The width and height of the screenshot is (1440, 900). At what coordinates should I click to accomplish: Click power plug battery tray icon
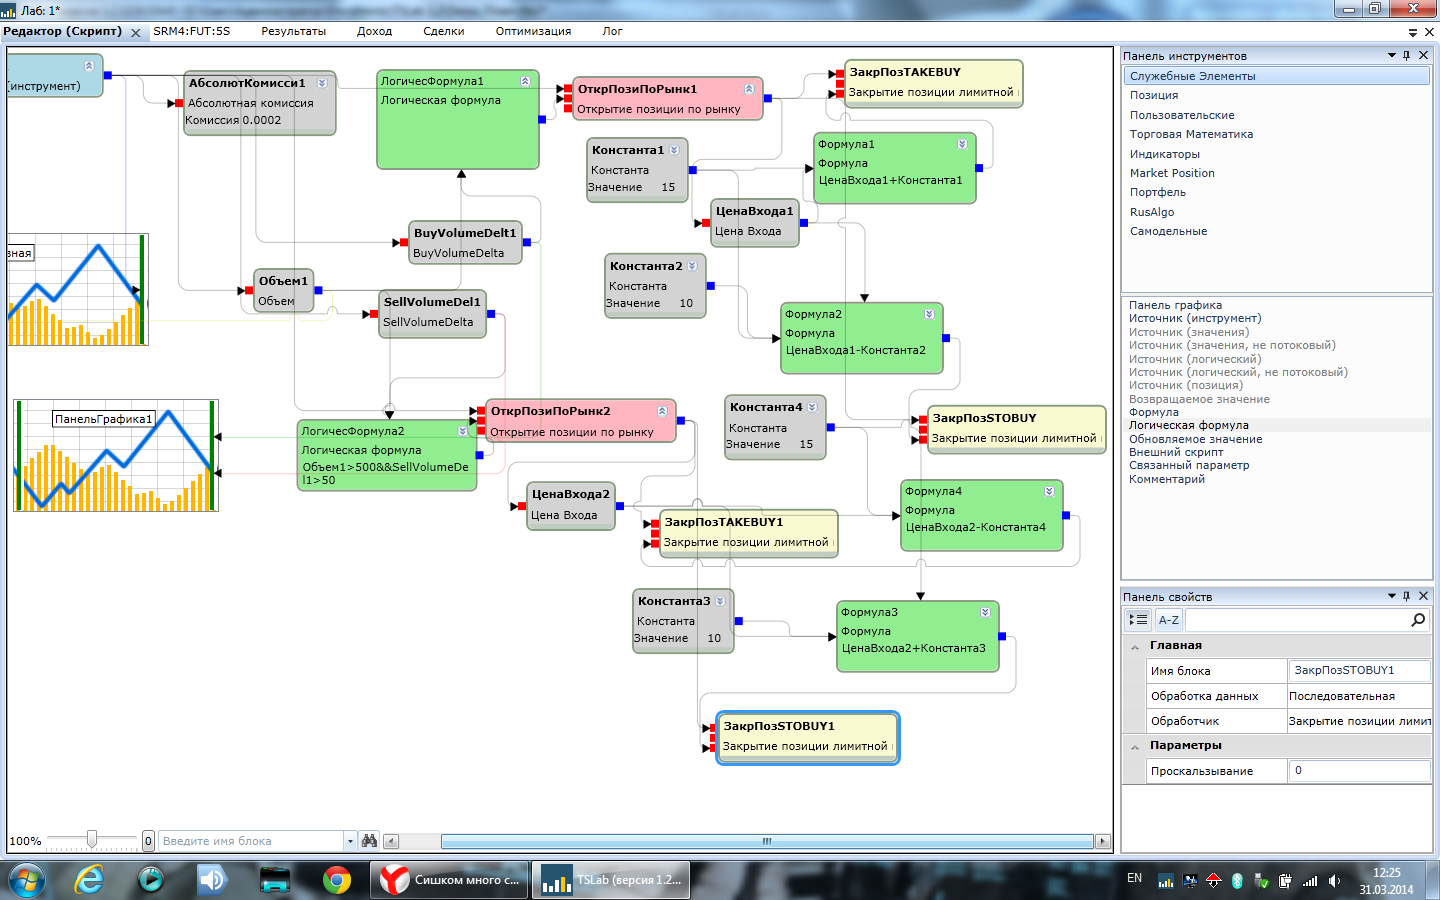[1285, 881]
